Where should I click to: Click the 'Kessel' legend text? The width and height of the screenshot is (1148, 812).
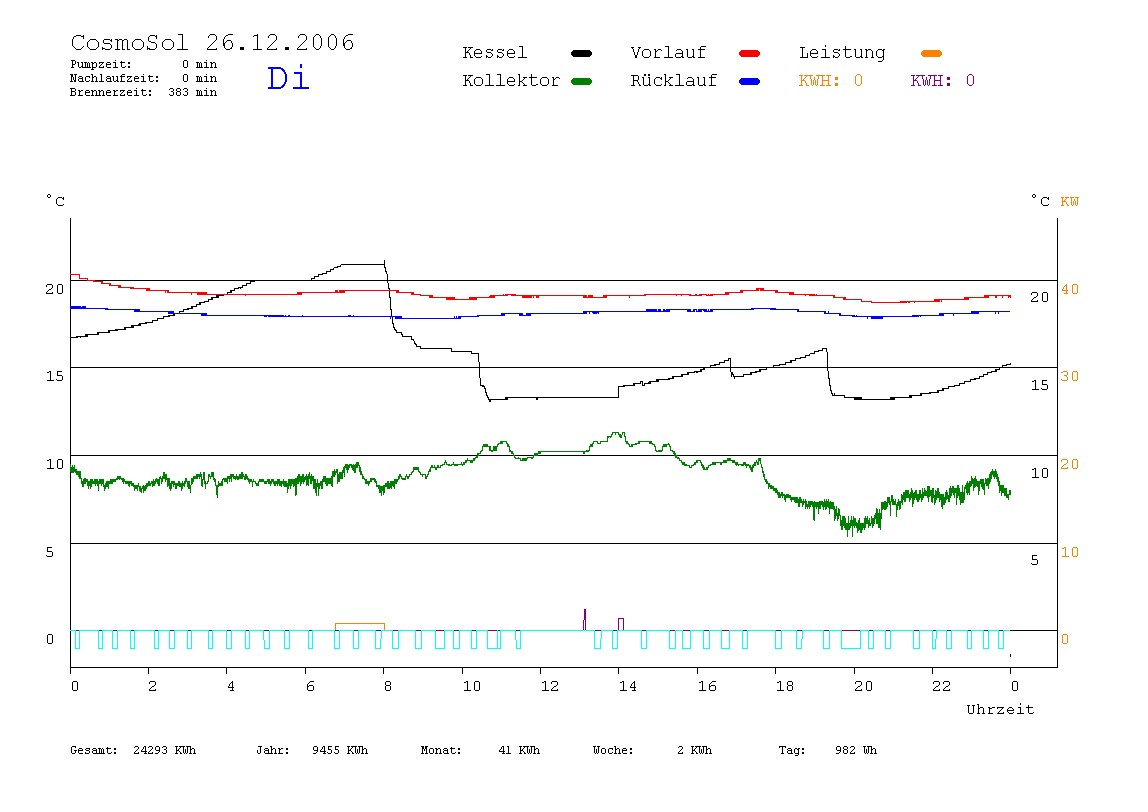495,53
